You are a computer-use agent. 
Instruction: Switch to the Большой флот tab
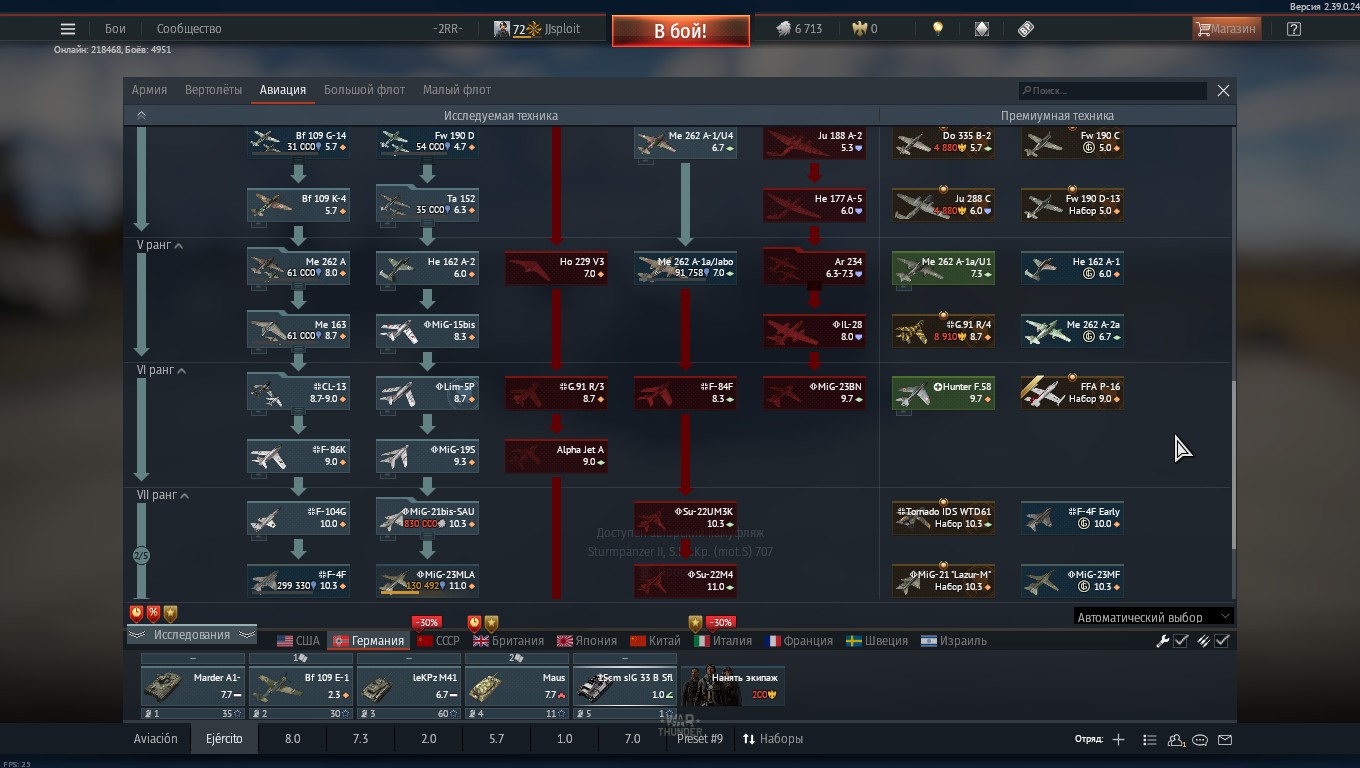tap(364, 90)
